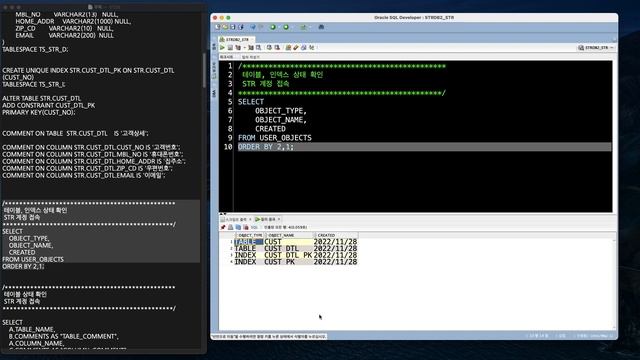This screenshot has width=640, height=360.
Task: Click the SQL label in result toolbar
Action: pos(254,227)
